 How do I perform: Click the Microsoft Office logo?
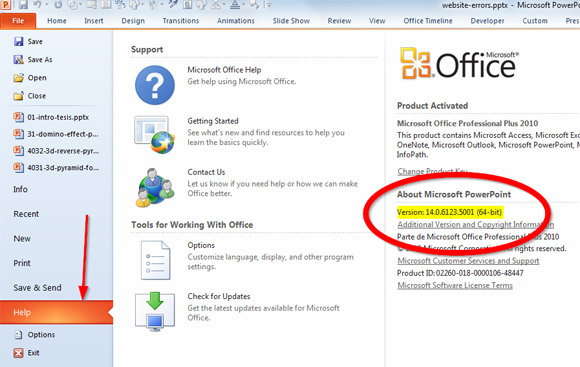[x=459, y=63]
